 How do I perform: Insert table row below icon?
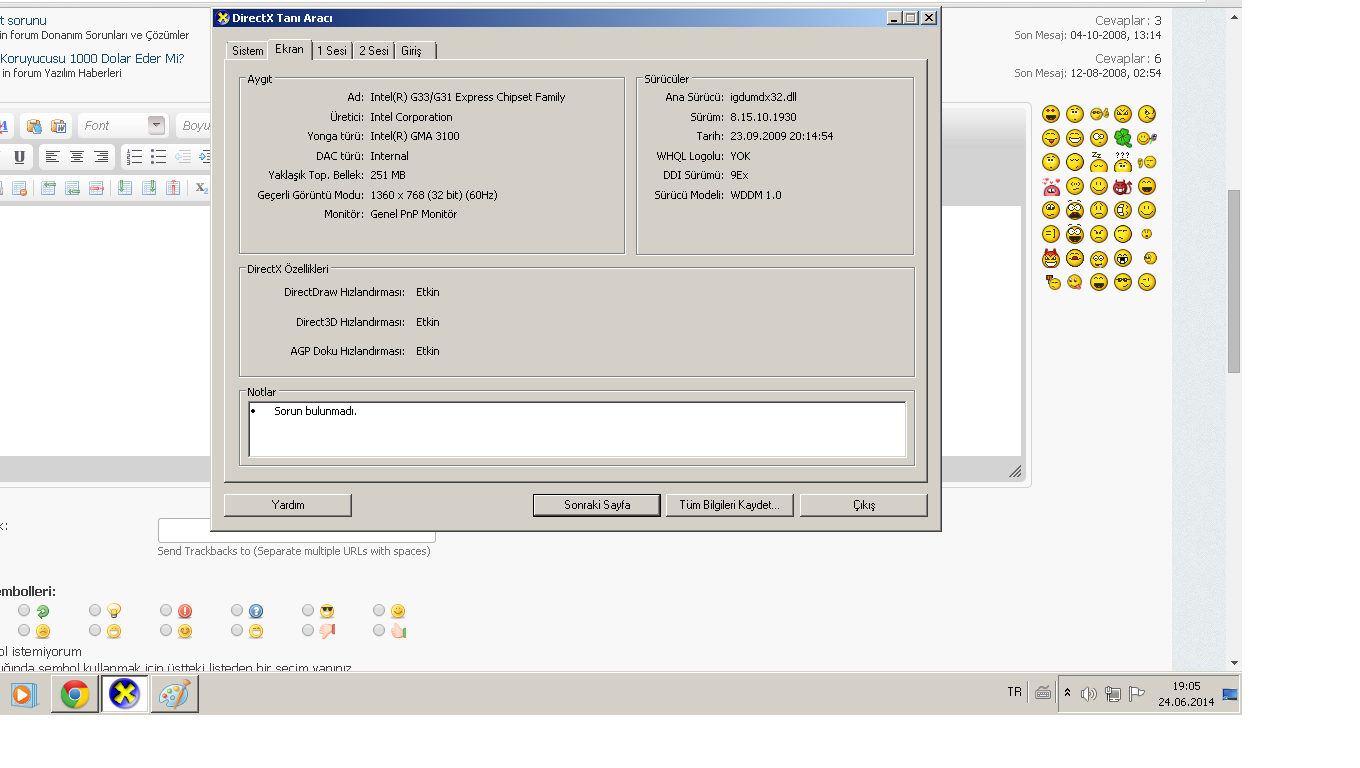click(x=72, y=187)
